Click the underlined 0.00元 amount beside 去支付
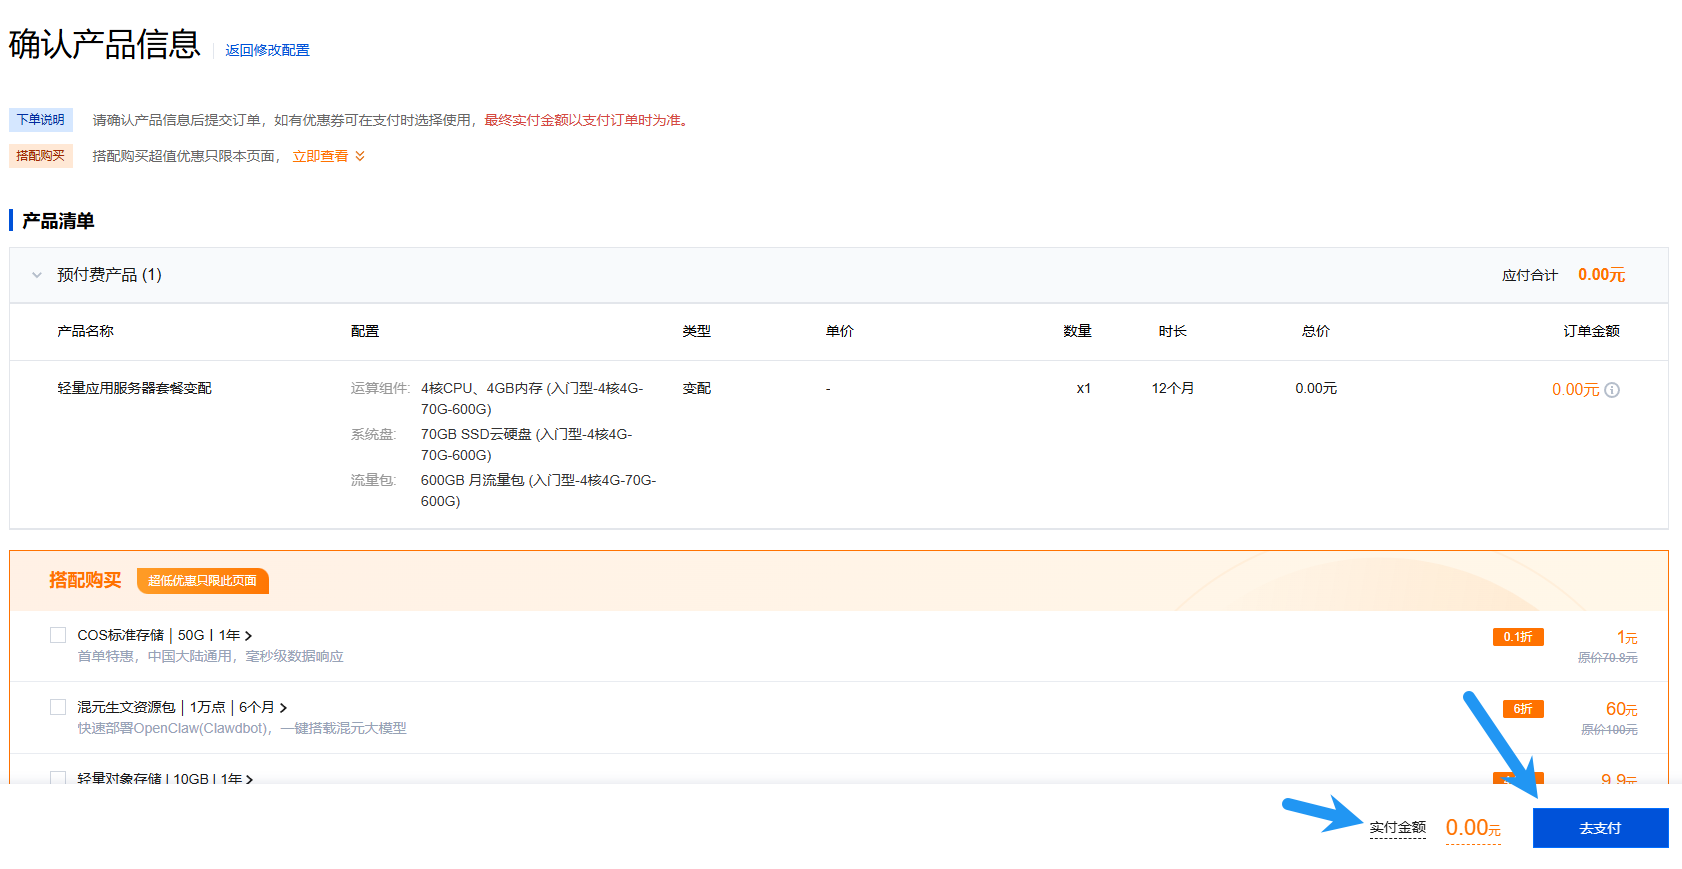The image size is (1682, 869). (x=1472, y=828)
